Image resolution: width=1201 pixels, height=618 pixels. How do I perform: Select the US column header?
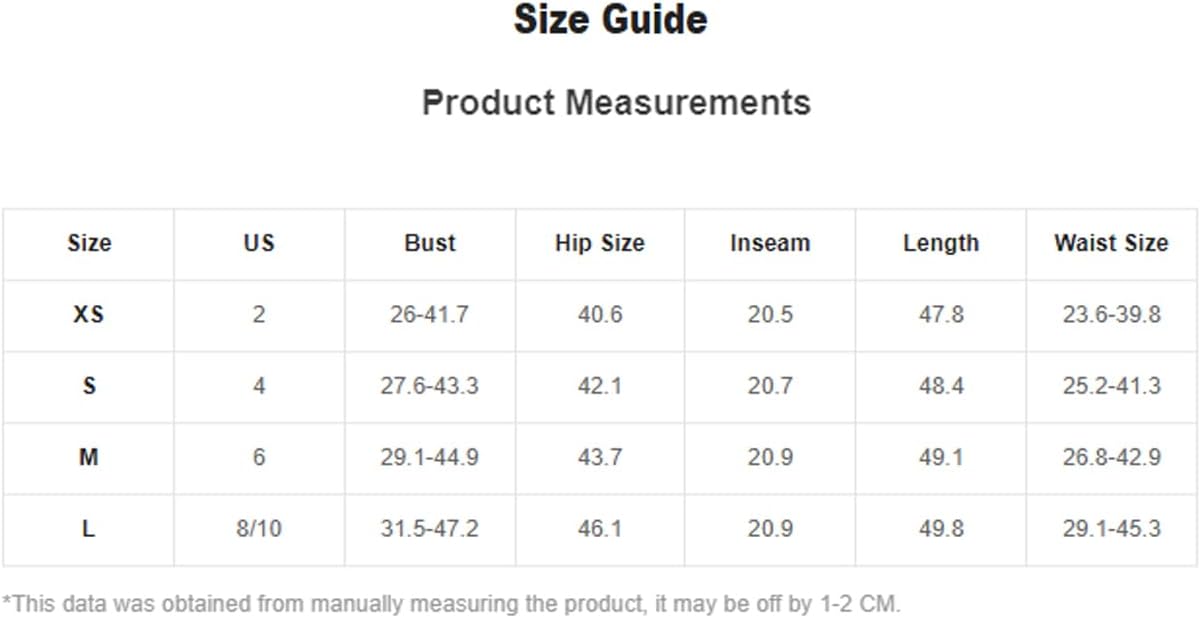tap(259, 243)
